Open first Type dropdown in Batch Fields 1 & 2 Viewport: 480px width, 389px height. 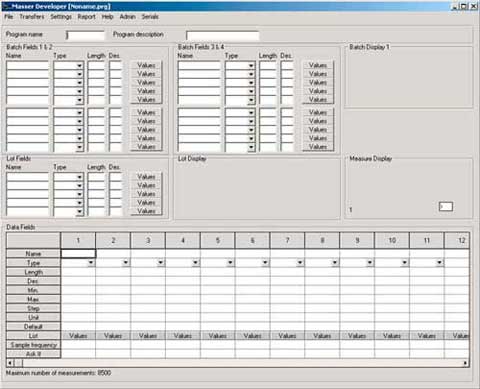[79, 66]
